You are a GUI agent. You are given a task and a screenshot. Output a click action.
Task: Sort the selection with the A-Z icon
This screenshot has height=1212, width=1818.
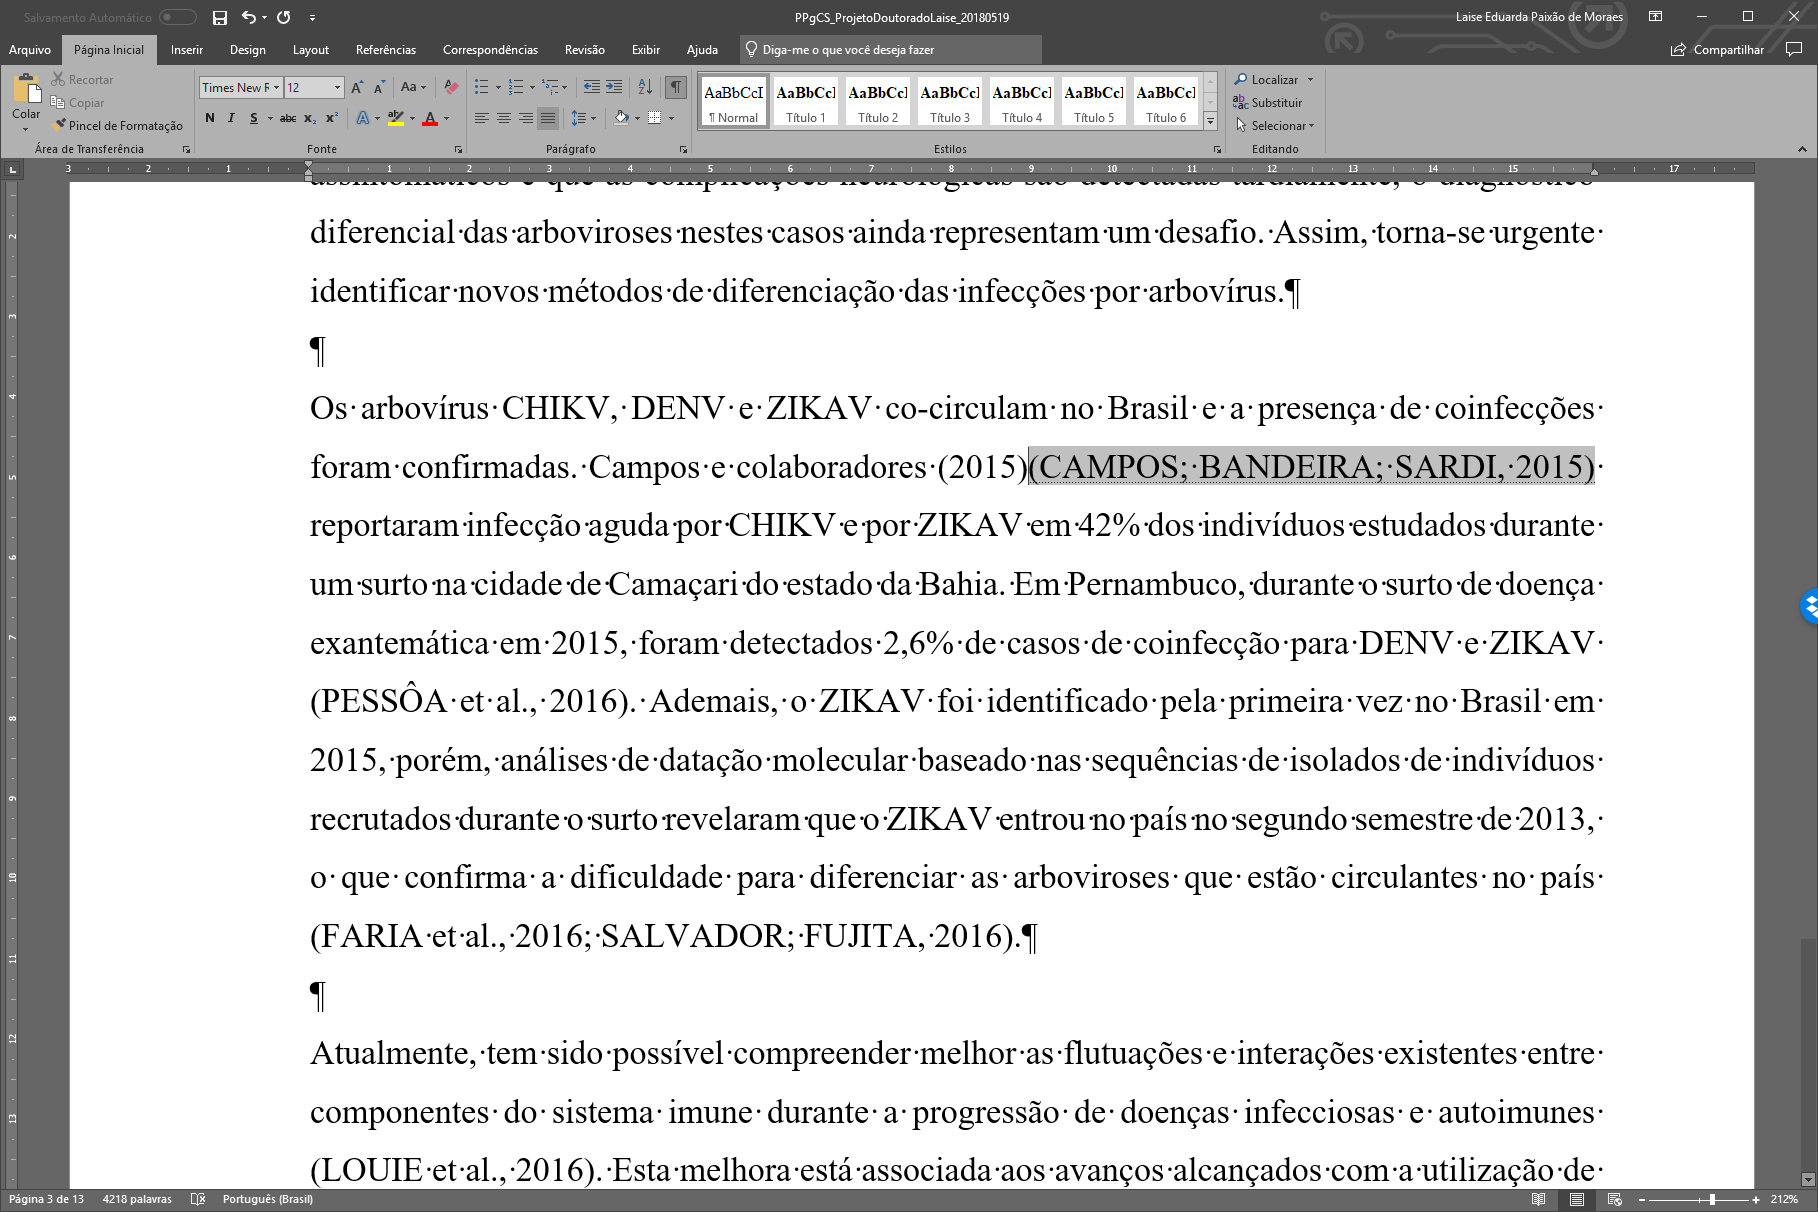(x=645, y=88)
